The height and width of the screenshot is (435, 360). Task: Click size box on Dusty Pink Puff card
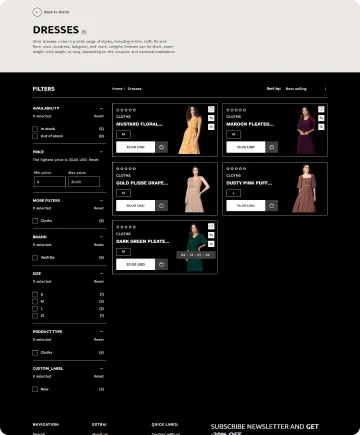[x=233, y=193]
